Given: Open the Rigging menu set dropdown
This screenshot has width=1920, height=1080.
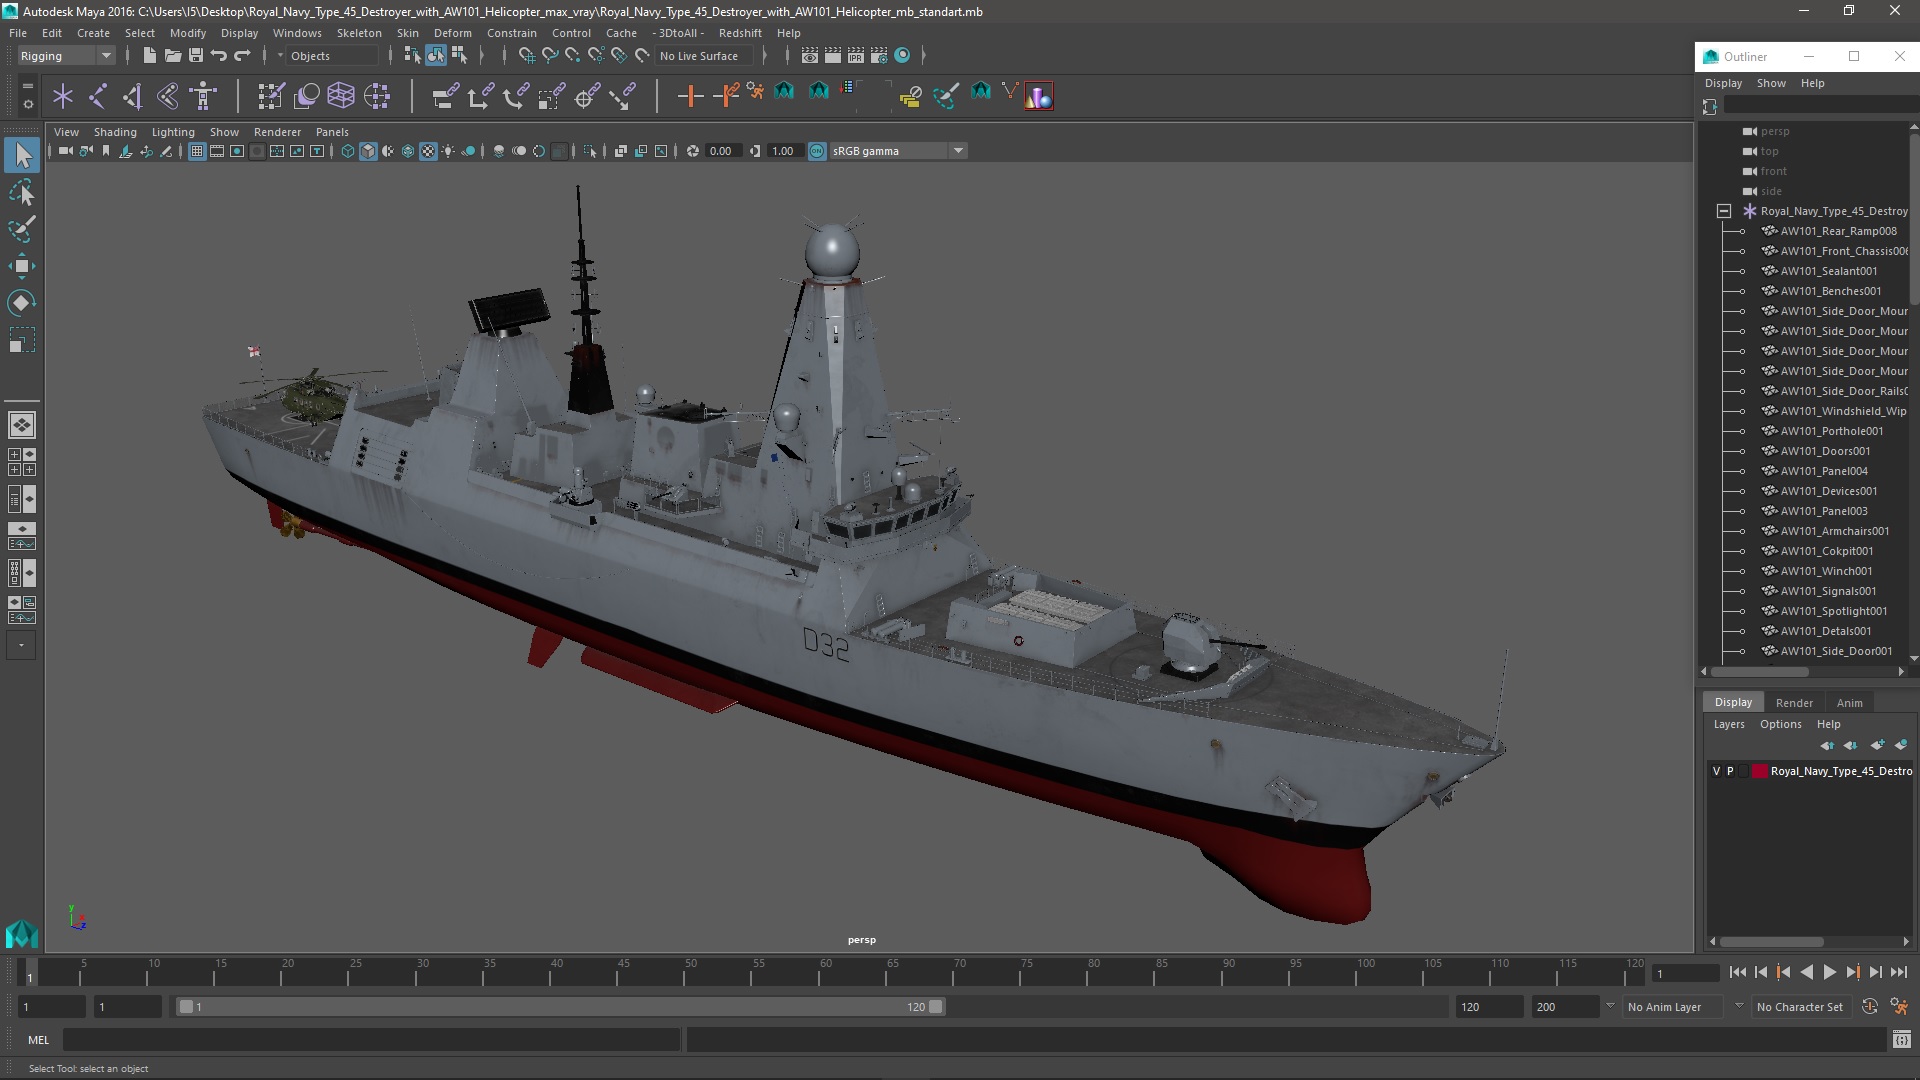Looking at the screenshot, I should (66, 56).
